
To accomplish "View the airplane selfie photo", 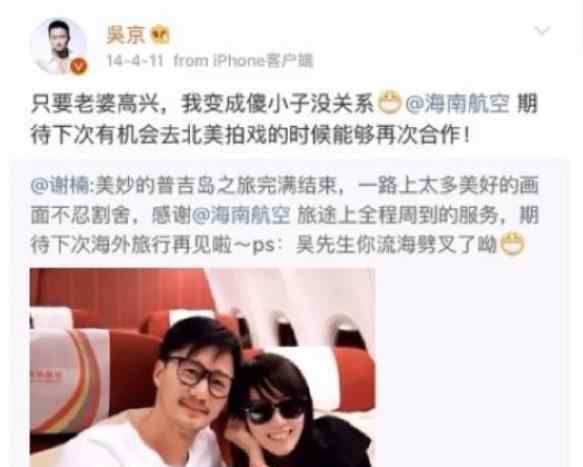I will point(203,367).
